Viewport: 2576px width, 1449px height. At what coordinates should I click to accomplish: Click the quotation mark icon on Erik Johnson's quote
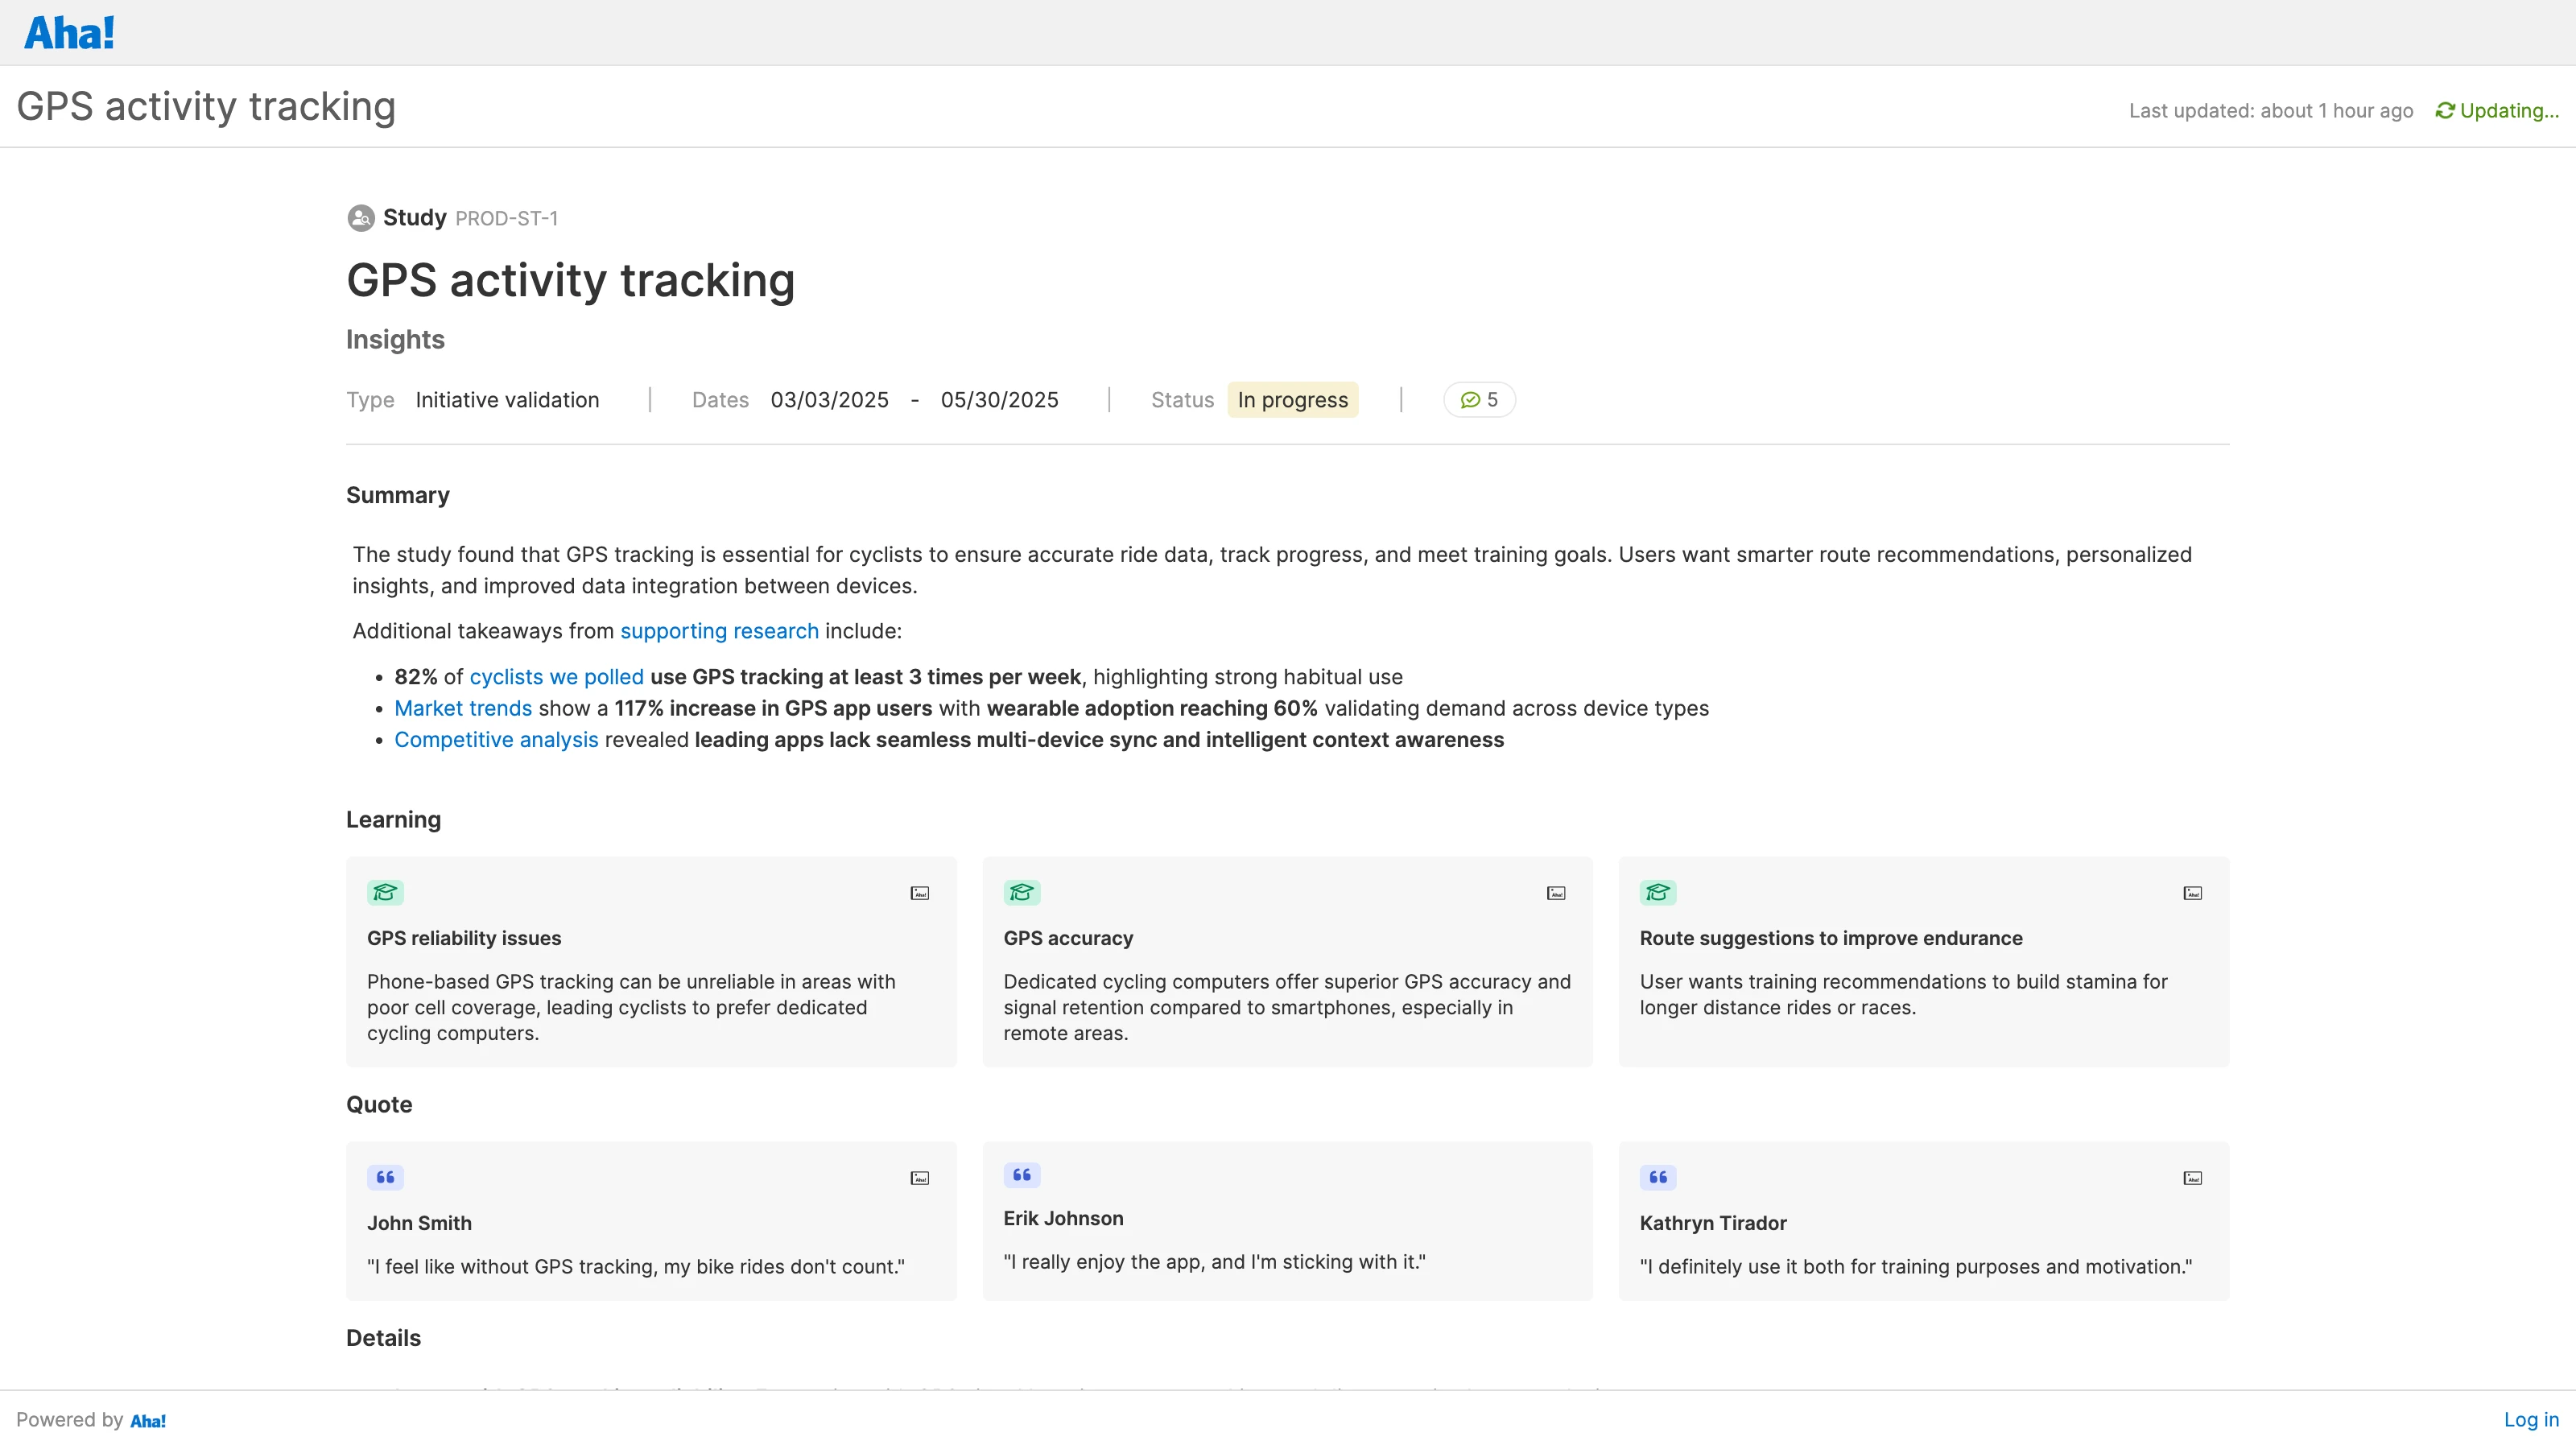click(1022, 1175)
